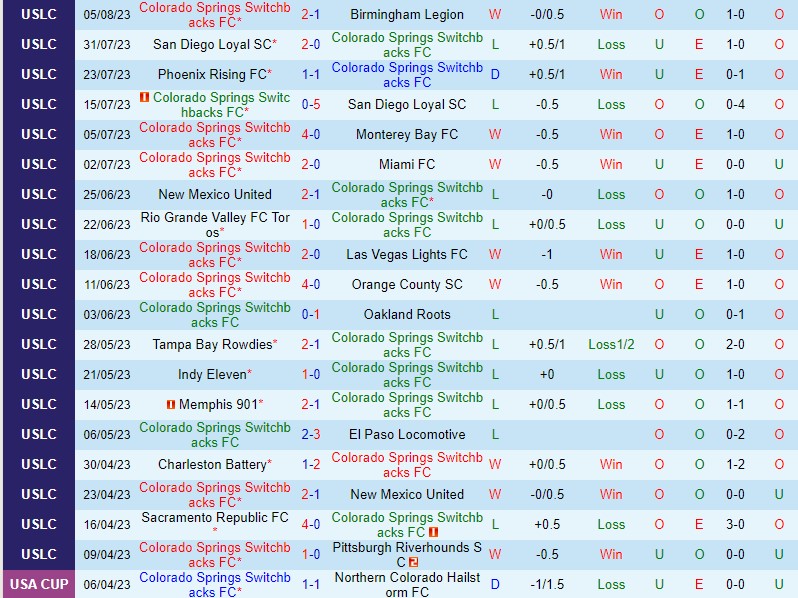Click red card icon beside Pittsburgh Riverhounds SC
Viewport: 798px width, 598px height.
(x=413, y=562)
